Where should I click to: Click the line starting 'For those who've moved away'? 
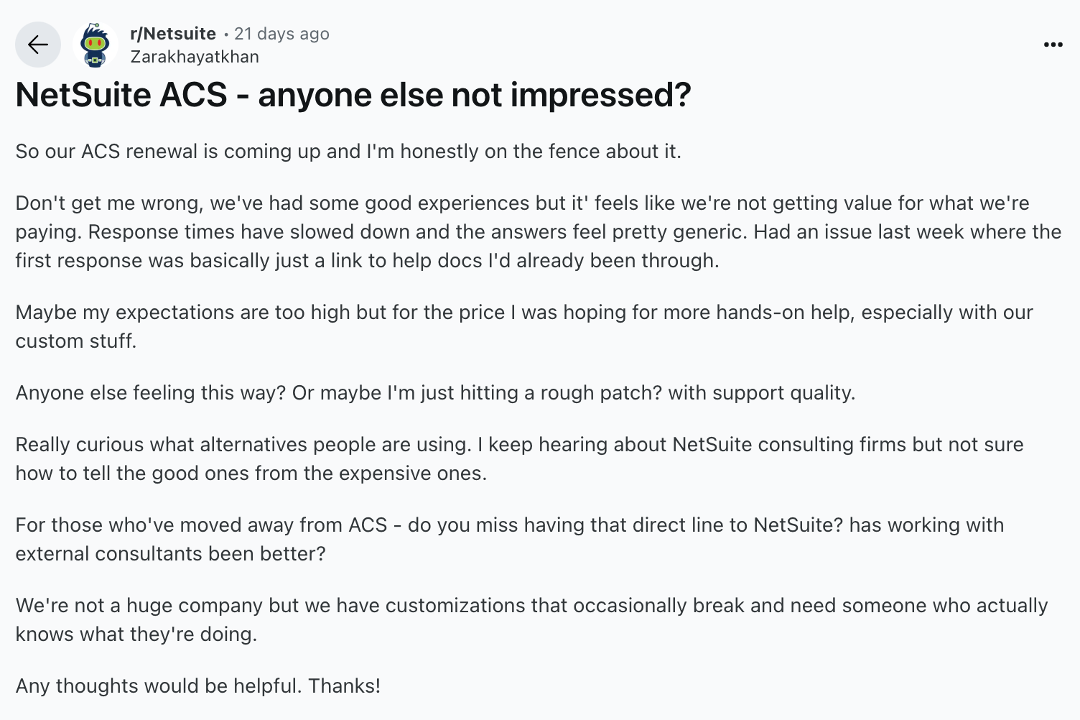pyautogui.click(x=509, y=524)
